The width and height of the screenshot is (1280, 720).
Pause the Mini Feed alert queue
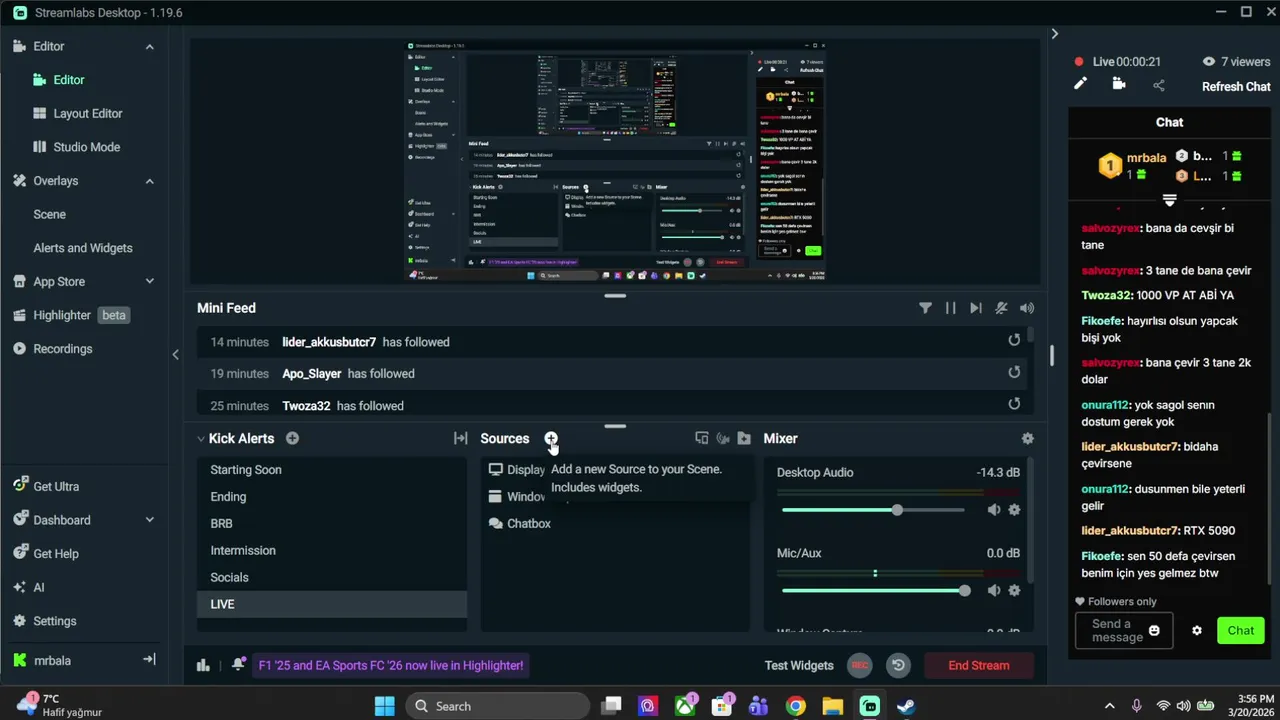tap(950, 308)
